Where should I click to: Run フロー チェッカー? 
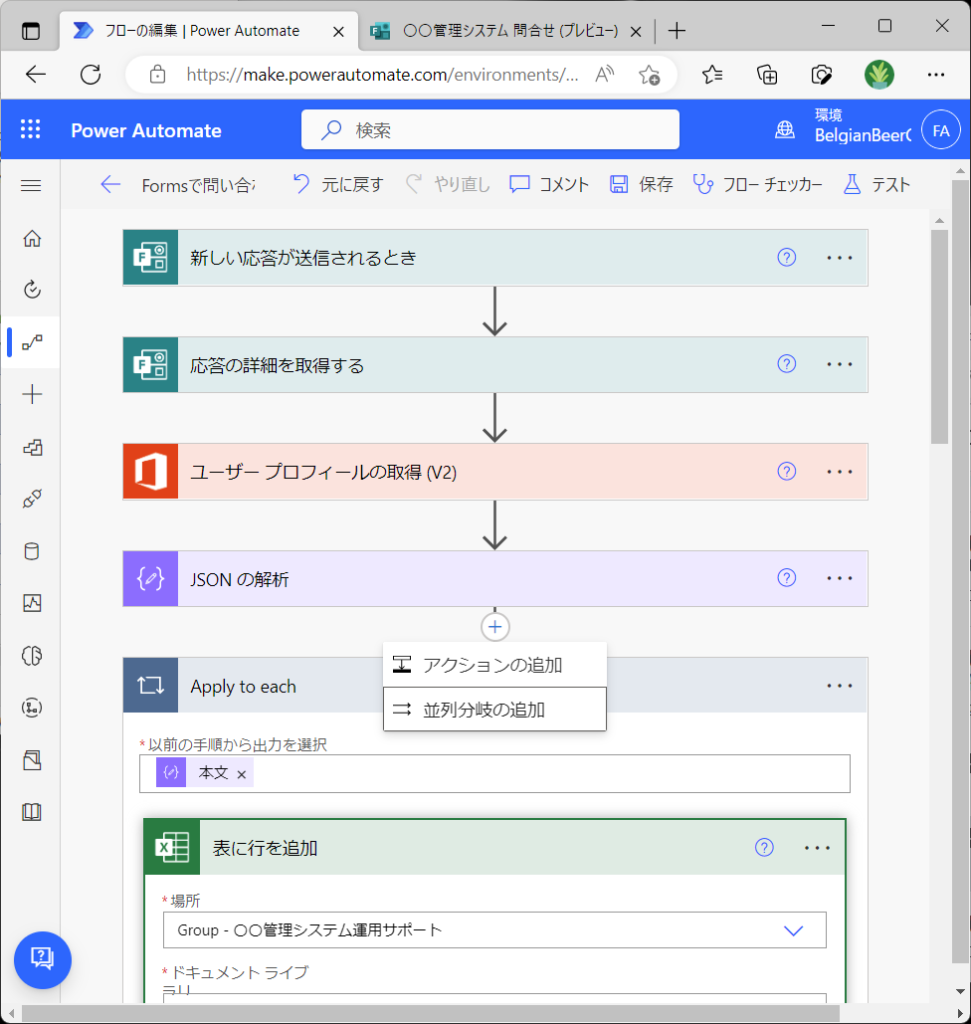pos(757,185)
